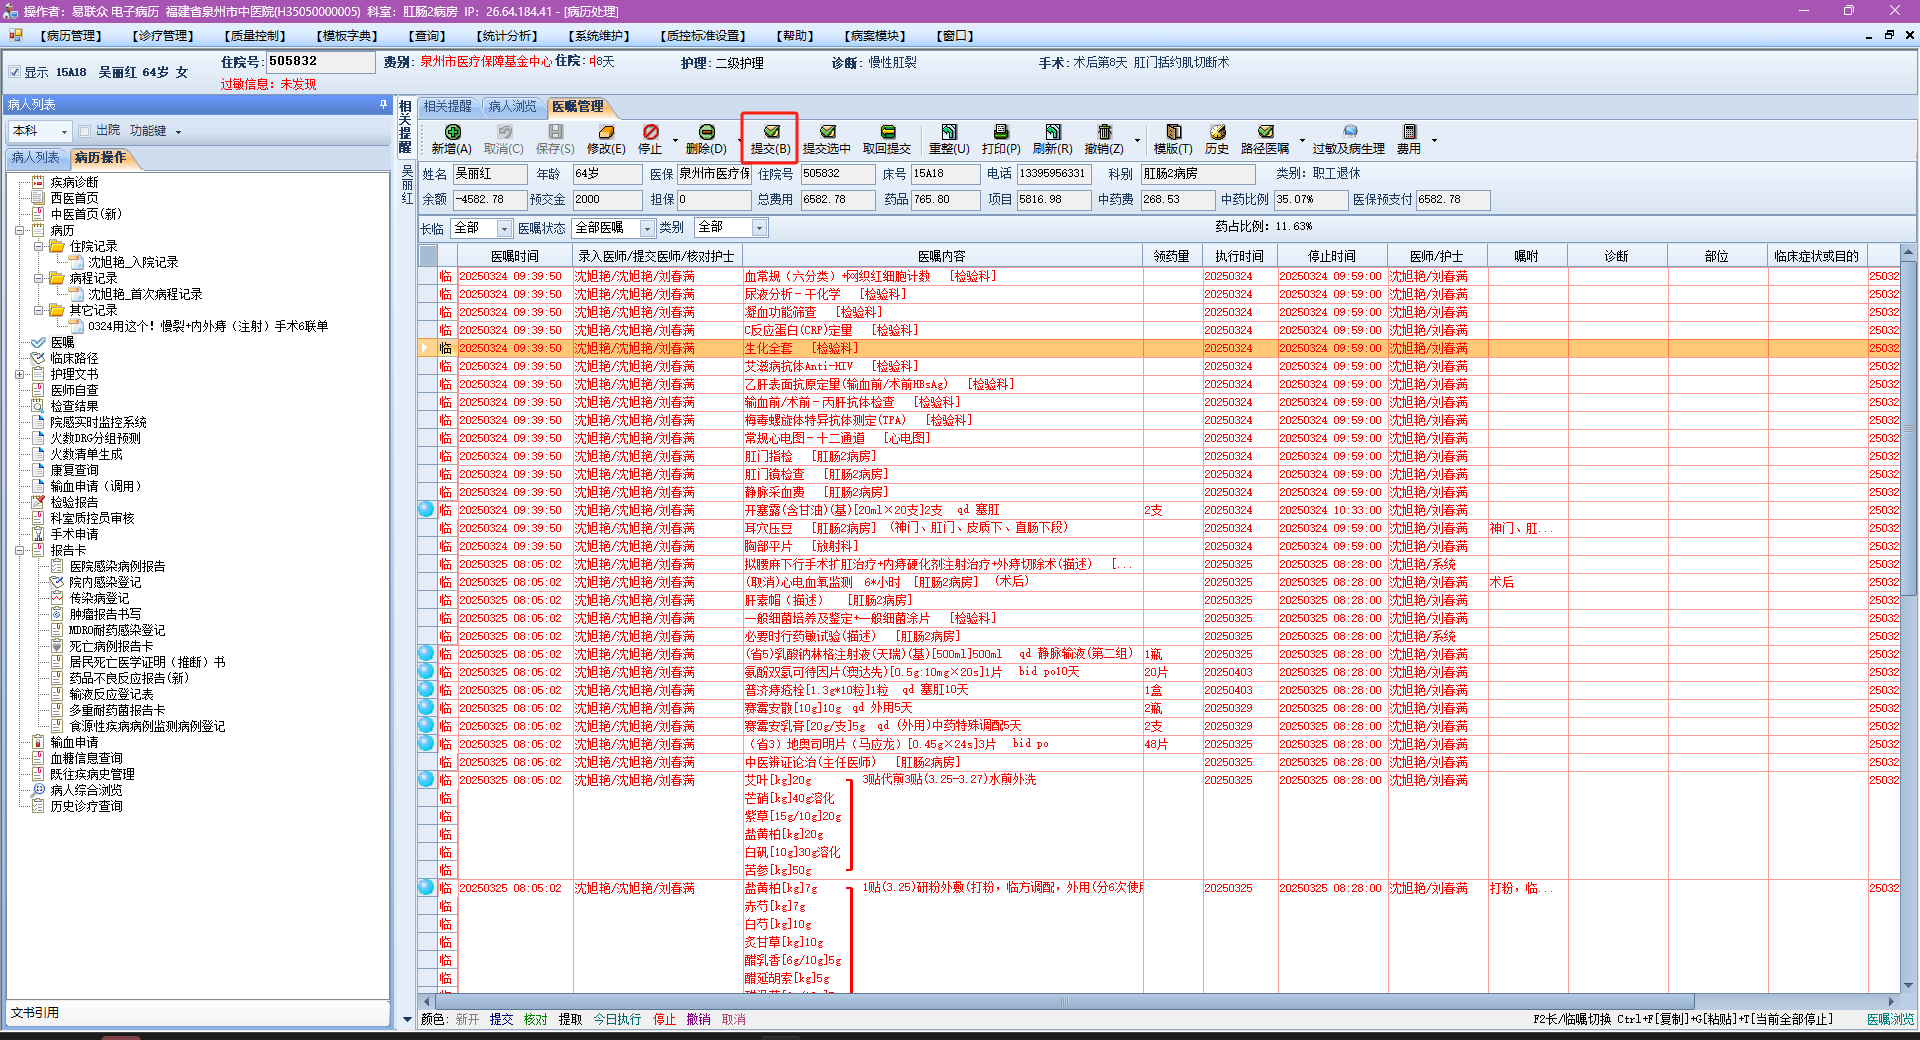Open the 历史 history icon
Screen dimensions: 1920x1040
pyautogui.click(x=1216, y=132)
